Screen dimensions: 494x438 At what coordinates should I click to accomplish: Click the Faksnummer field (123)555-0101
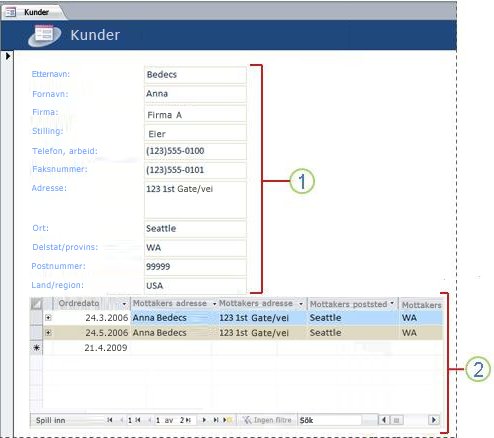(195, 170)
